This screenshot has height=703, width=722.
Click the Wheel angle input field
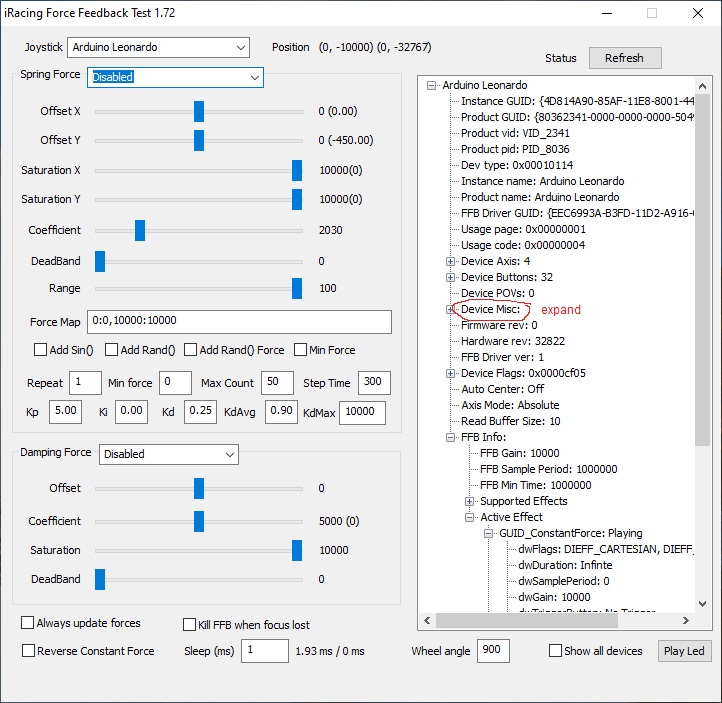[x=493, y=651]
